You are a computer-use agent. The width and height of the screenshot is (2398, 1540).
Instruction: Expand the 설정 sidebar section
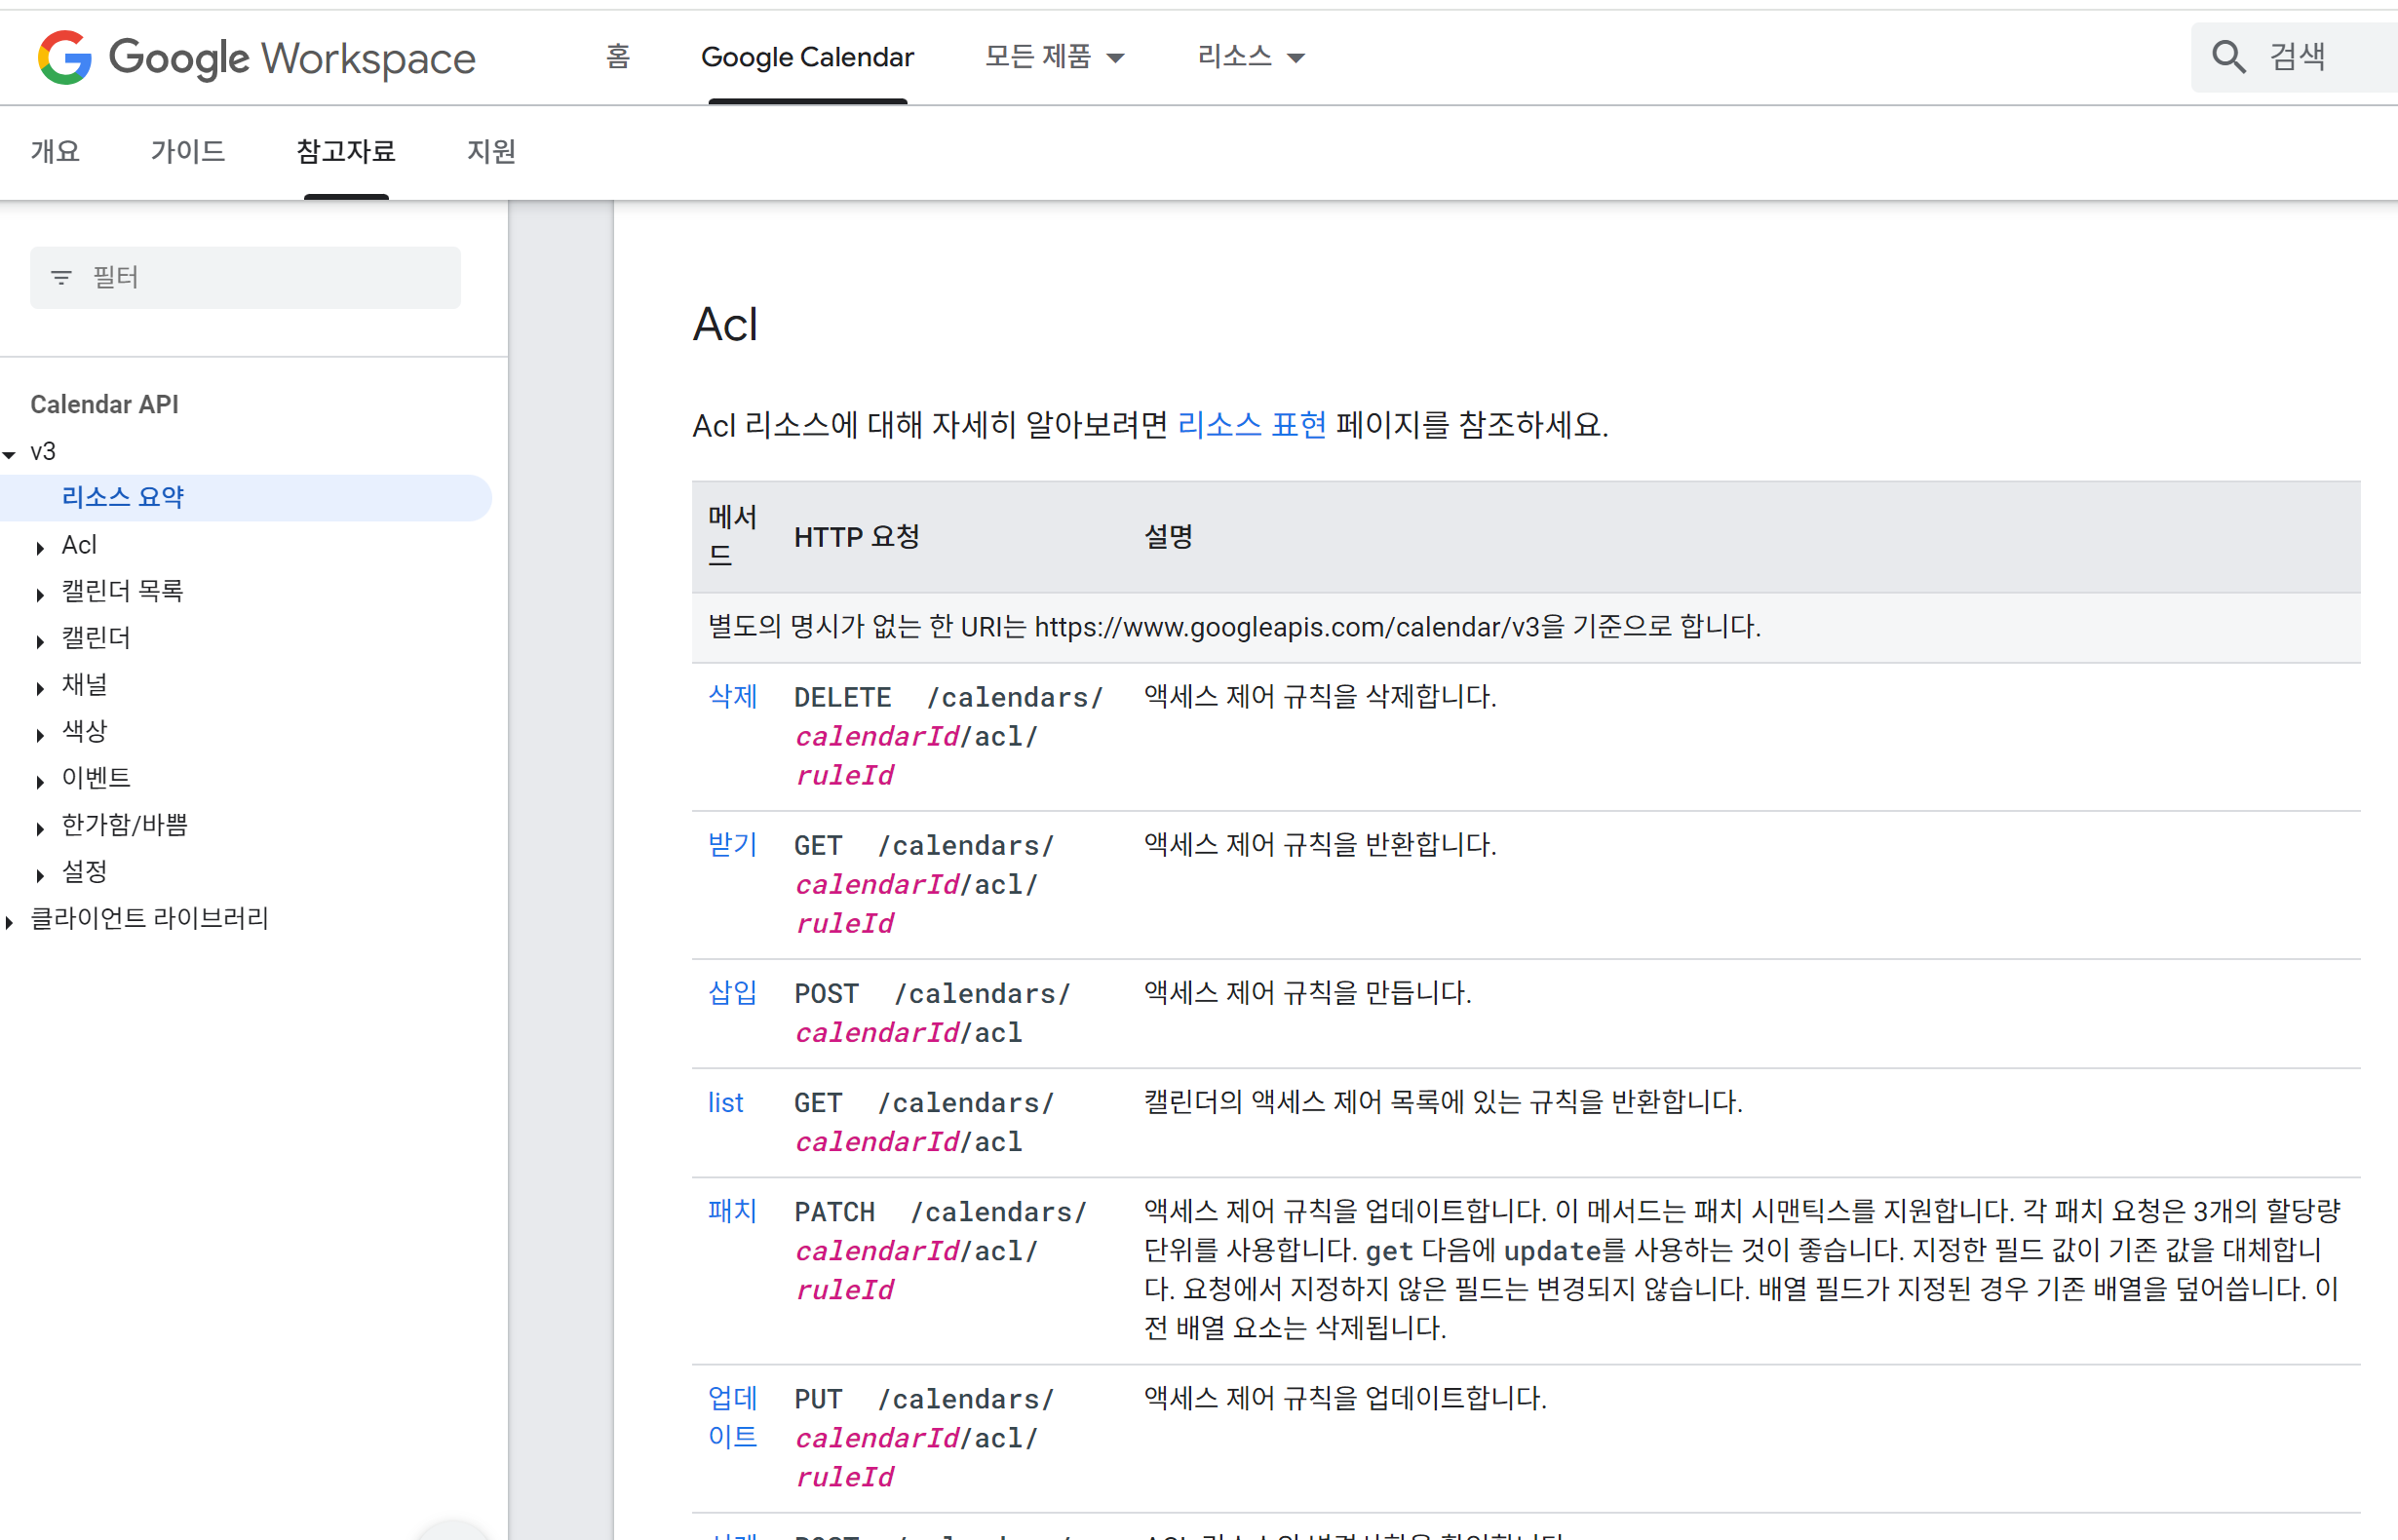point(40,874)
